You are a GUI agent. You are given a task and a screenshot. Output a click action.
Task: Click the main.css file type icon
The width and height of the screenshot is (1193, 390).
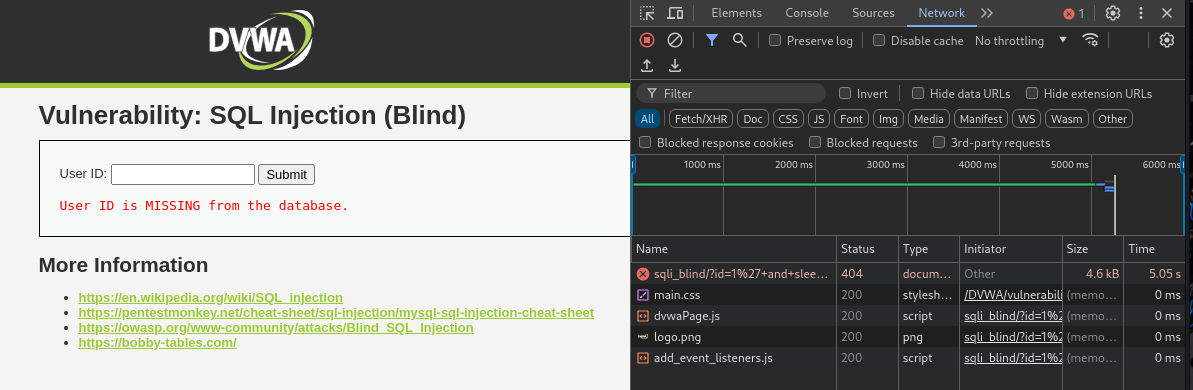click(x=643, y=294)
